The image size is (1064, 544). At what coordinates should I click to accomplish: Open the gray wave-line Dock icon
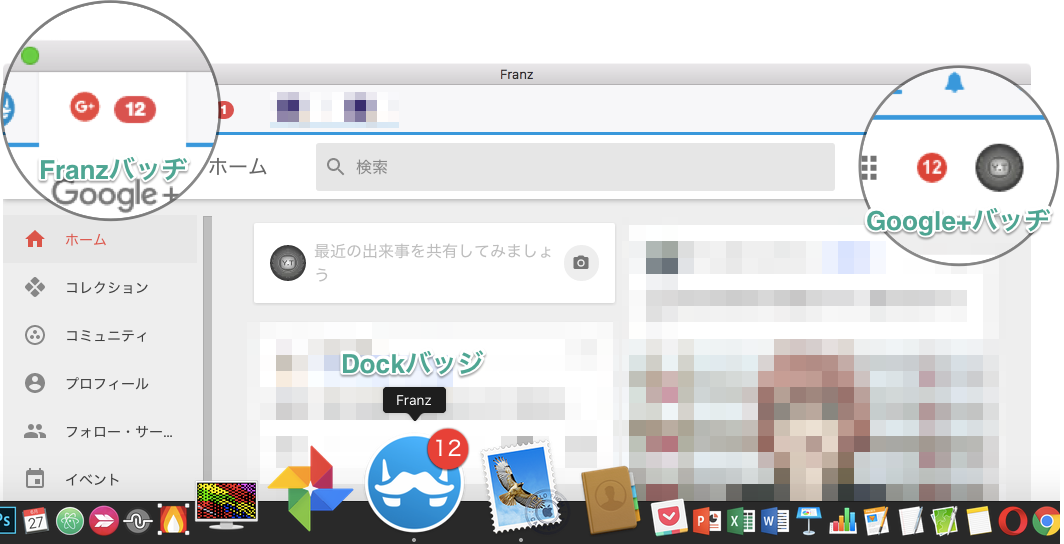pyautogui.click(x=138, y=521)
